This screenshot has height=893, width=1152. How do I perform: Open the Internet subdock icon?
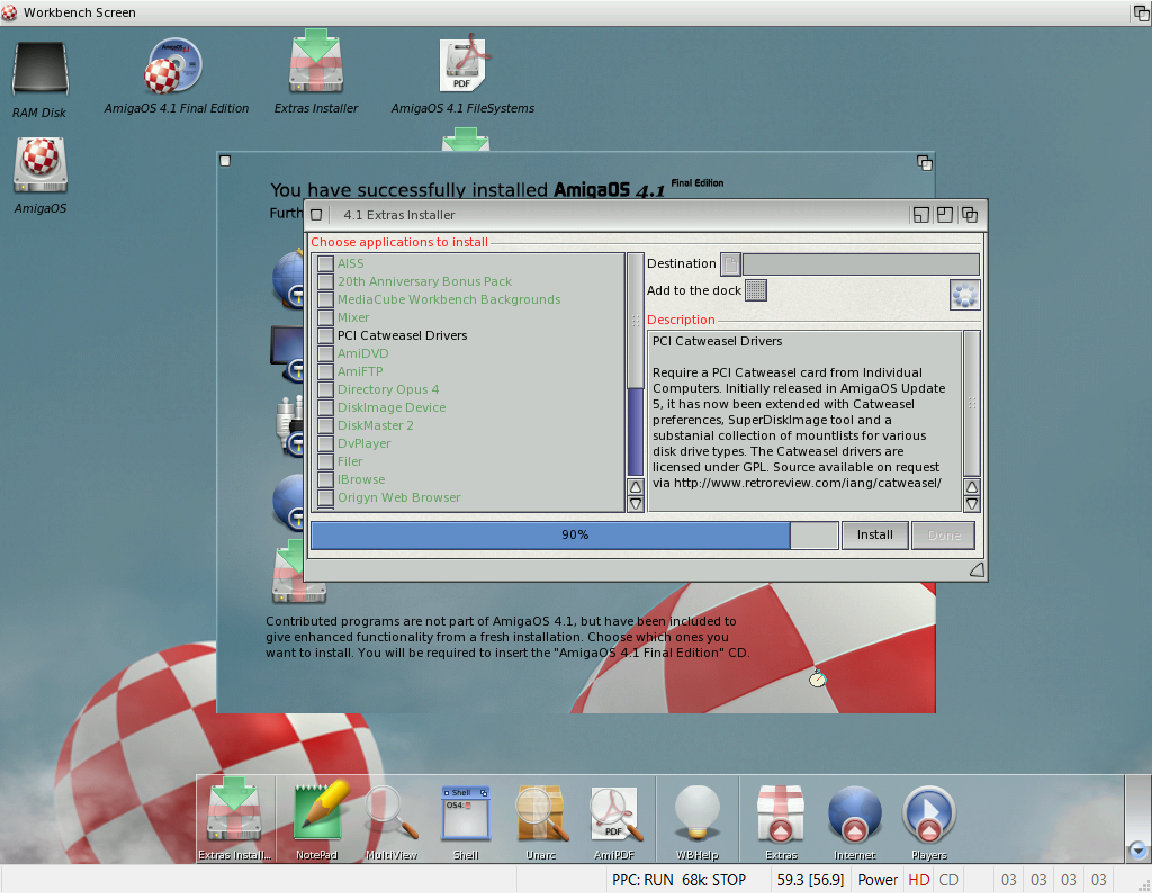click(x=854, y=814)
